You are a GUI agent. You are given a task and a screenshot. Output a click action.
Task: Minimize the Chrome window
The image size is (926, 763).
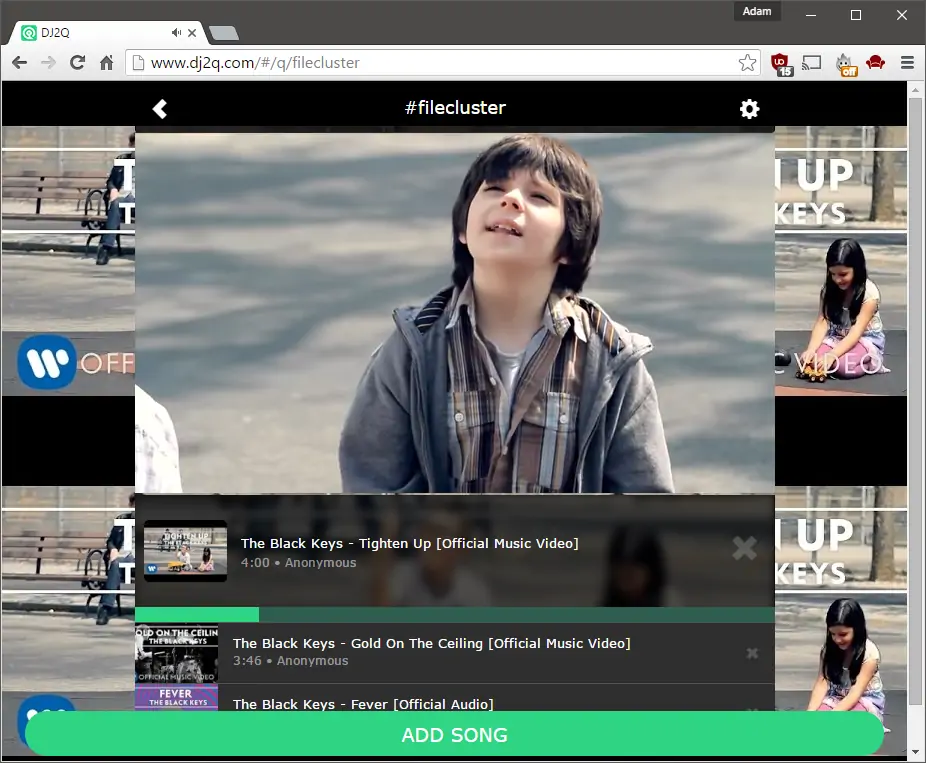pos(811,15)
